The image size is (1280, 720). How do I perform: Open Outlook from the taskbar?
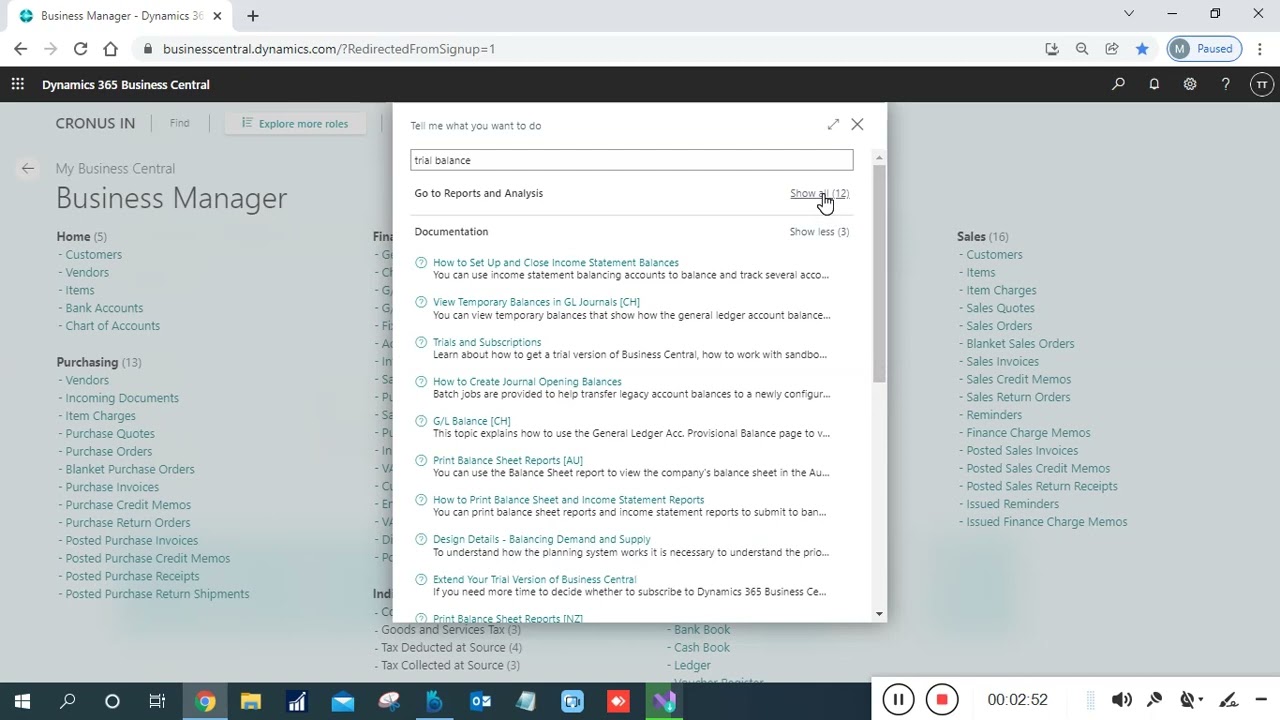tap(481, 702)
